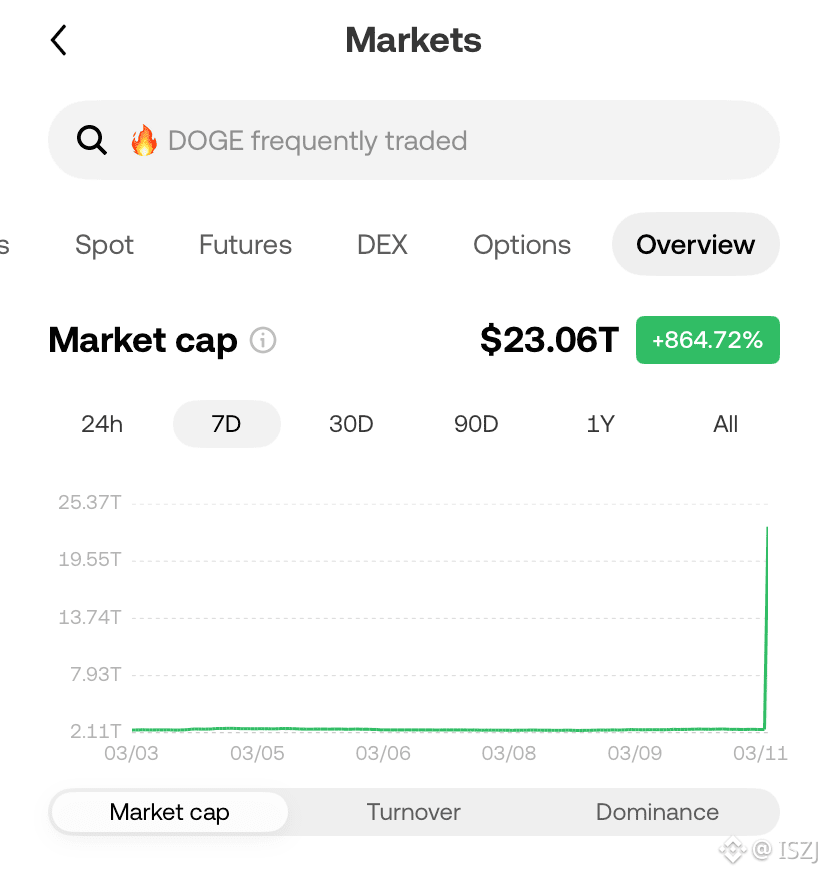Select the 7D time range
Screen dimensions: 827x875
(x=227, y=424)
